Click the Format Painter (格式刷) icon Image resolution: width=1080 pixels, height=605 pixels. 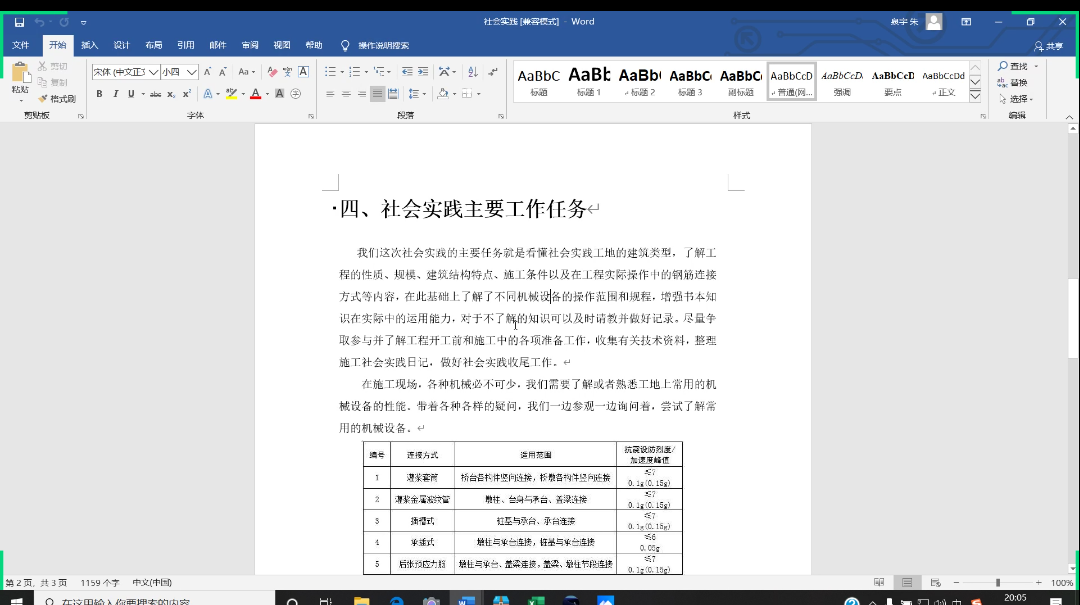57,98
